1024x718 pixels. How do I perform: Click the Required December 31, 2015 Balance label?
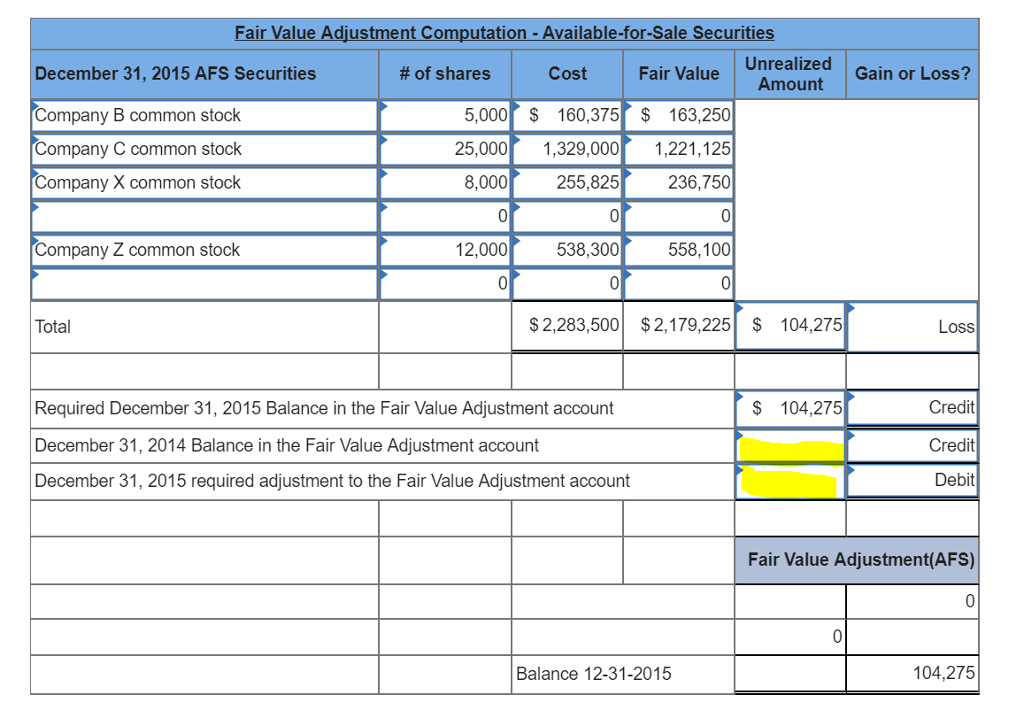(324, 408)
